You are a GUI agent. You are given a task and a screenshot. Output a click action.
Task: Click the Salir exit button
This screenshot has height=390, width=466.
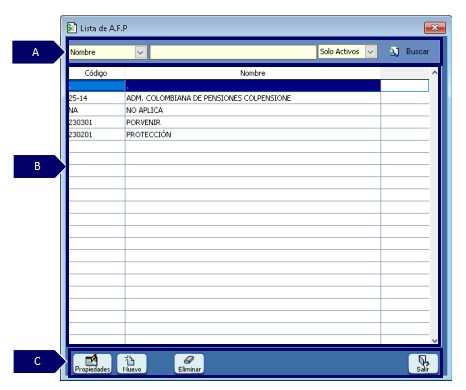pyautogui.click(x=423, y=364)
